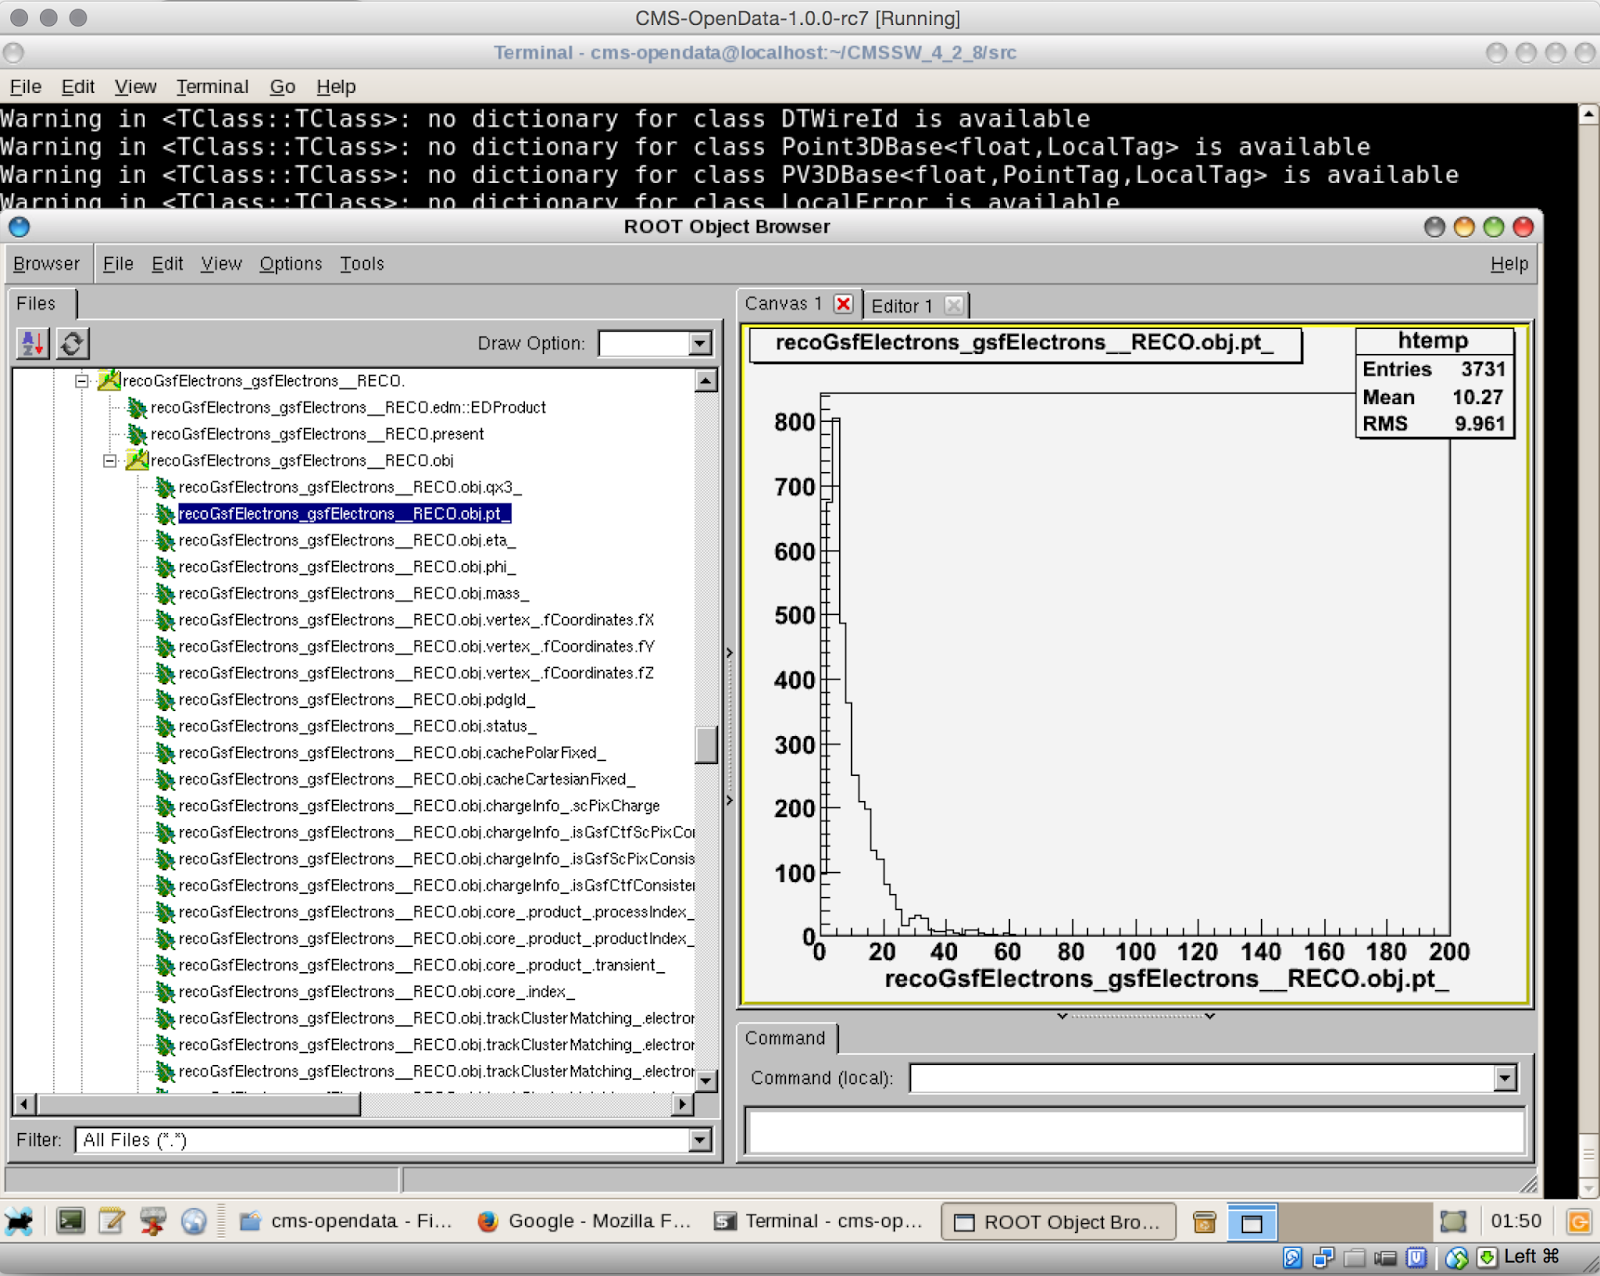
Task: Click the Xfce mouse menu icon
Action: coord(19,1221)
